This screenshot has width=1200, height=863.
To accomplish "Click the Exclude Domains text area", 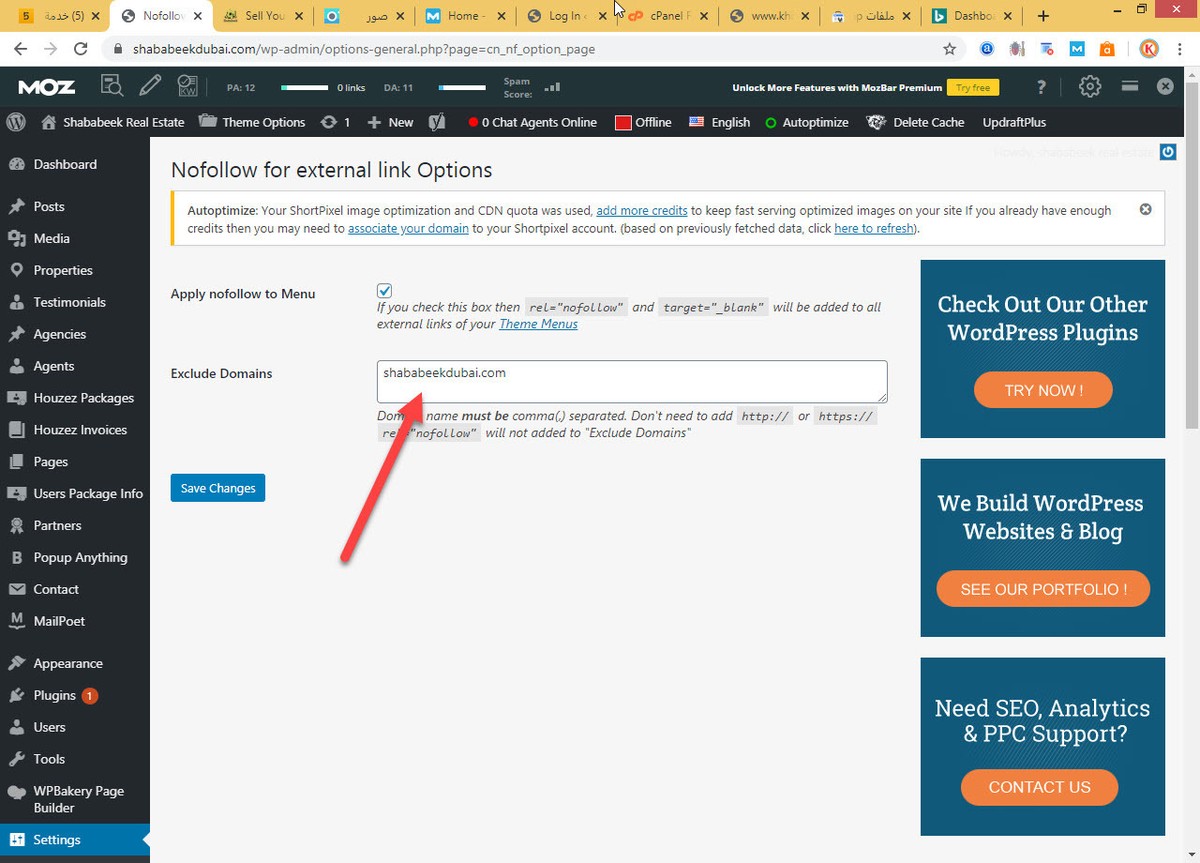I will 632,382.
